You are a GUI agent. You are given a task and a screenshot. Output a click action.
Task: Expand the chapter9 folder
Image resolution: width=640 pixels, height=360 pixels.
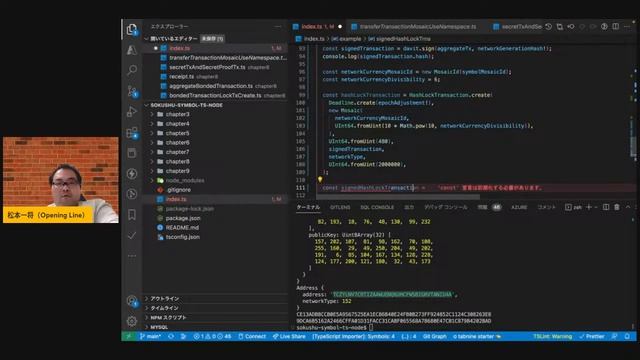(152, 171)
